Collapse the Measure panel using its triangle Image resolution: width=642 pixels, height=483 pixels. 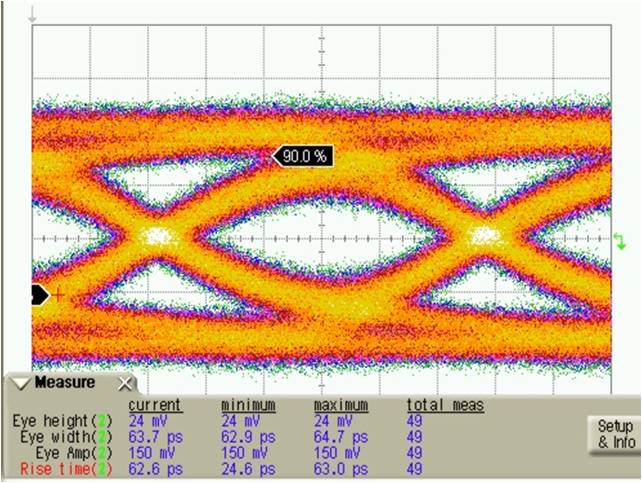22,383
